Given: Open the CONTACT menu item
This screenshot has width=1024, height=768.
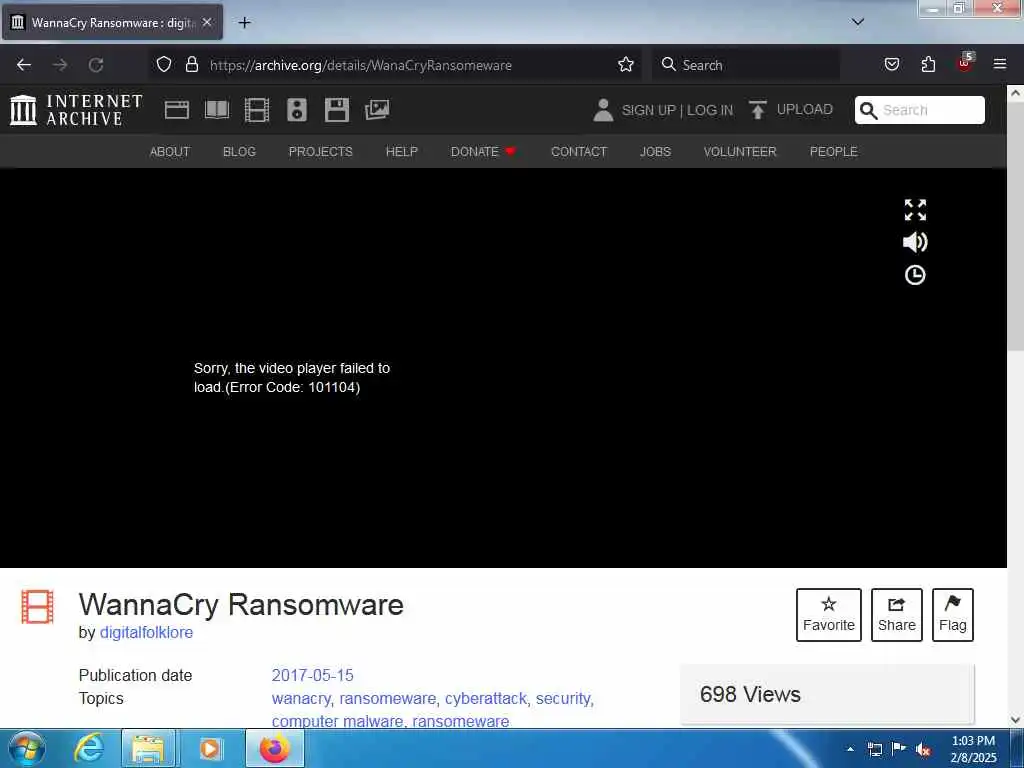Looking at the screenshot, I should point(579,152).
